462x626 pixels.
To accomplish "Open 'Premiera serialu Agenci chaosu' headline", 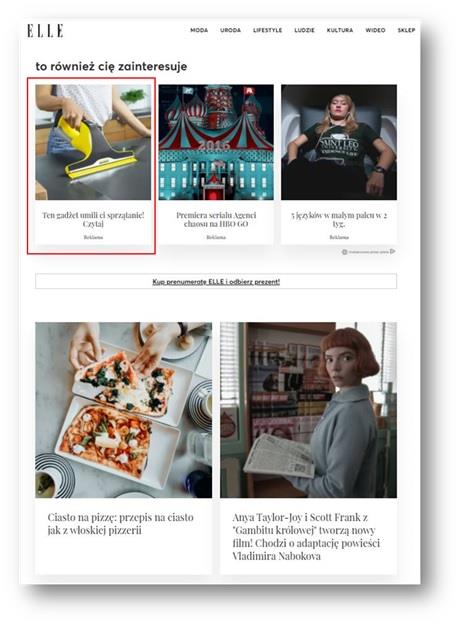I will pyautogui.click(x=216, y=219).
